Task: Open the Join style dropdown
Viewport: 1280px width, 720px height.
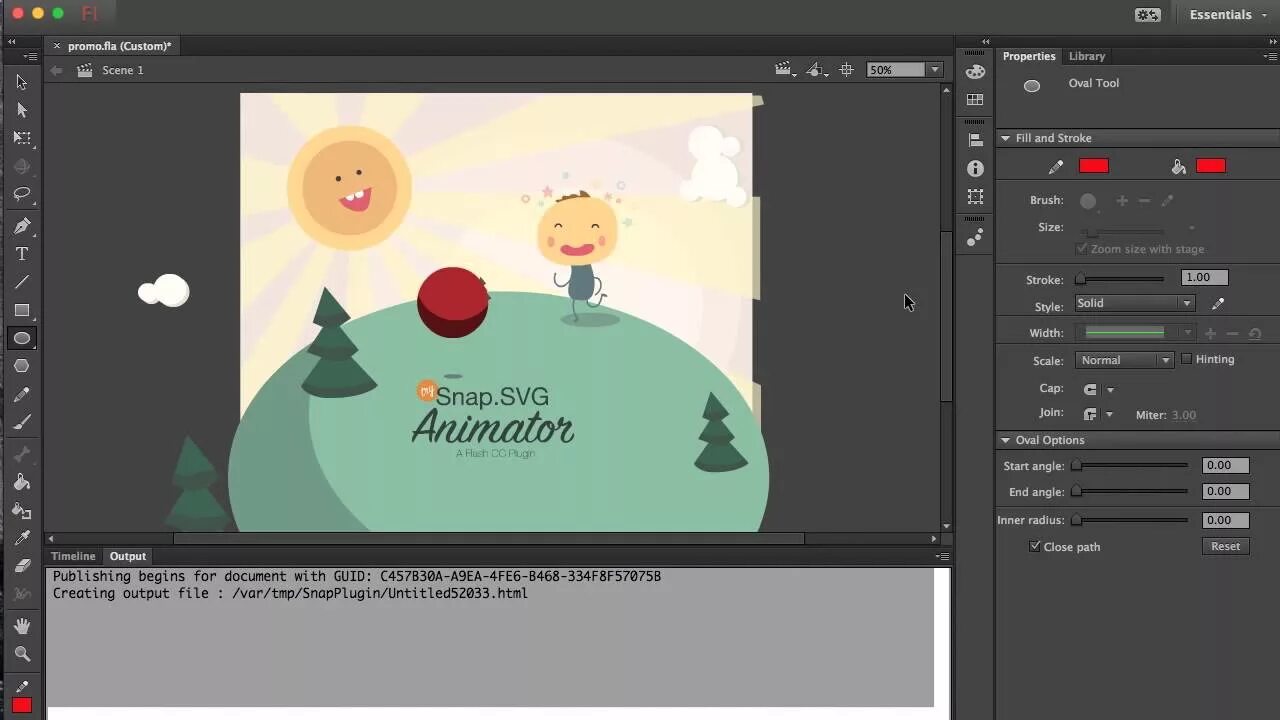Action: (1098, 414)
